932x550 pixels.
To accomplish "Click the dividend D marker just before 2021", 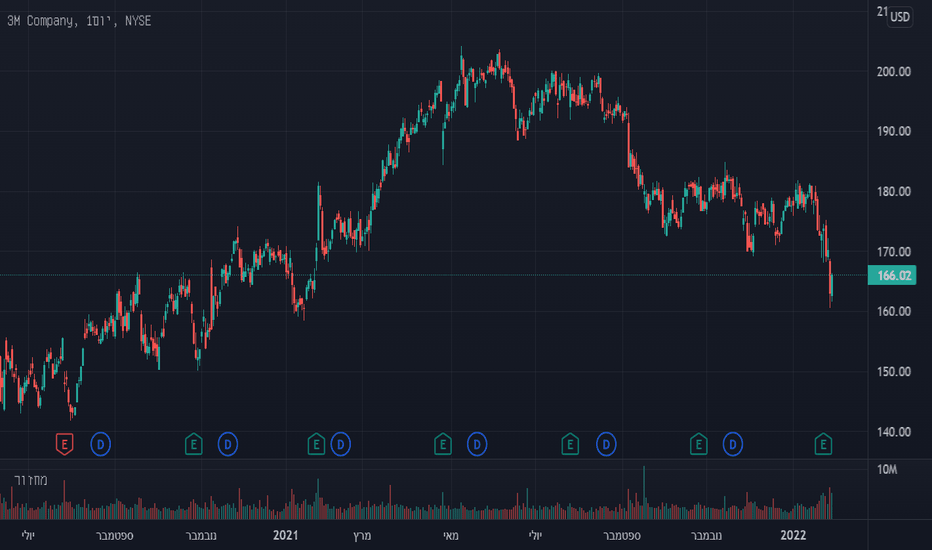I will (x=228, y=444).
